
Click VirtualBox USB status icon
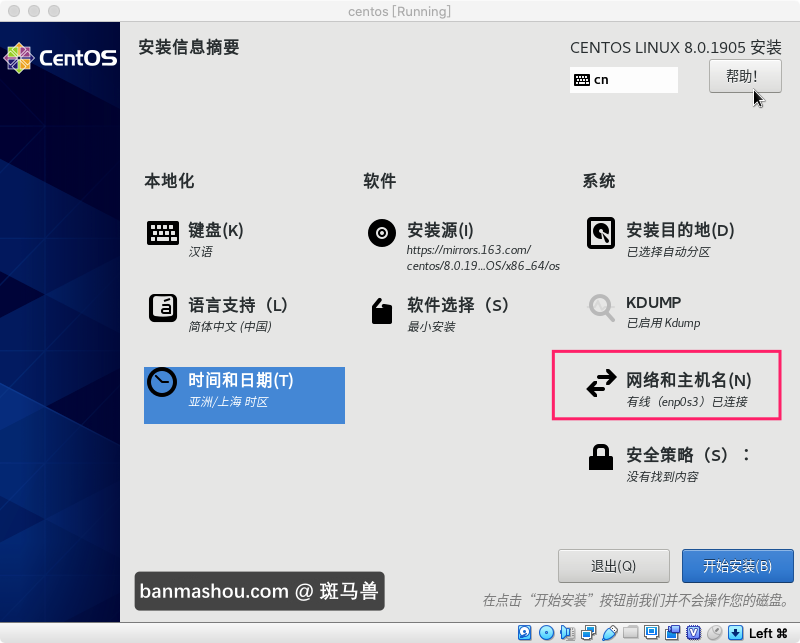pos(610,633)
